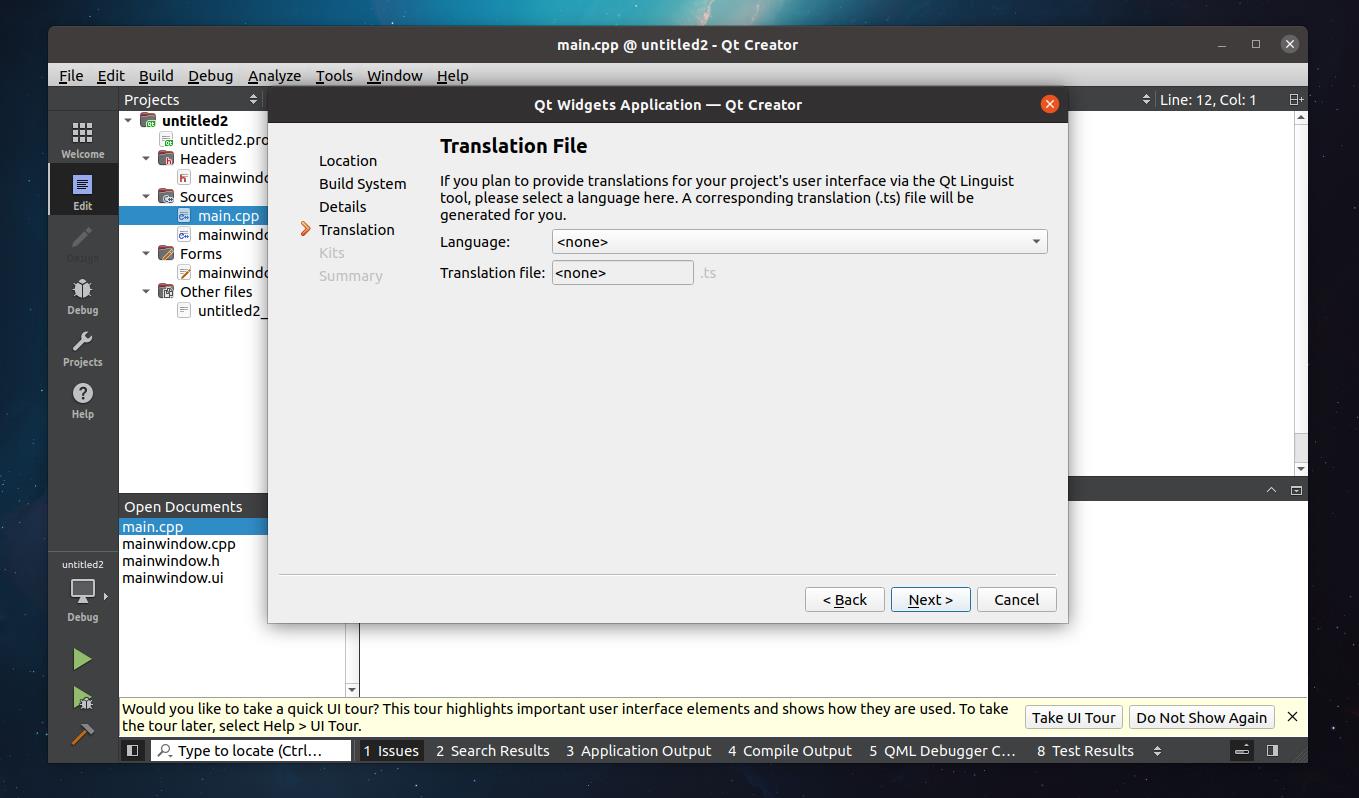Click the Line 12, Col 1 indicator
Viewport: 1359px width, 798px height.
pos(1207,99)
